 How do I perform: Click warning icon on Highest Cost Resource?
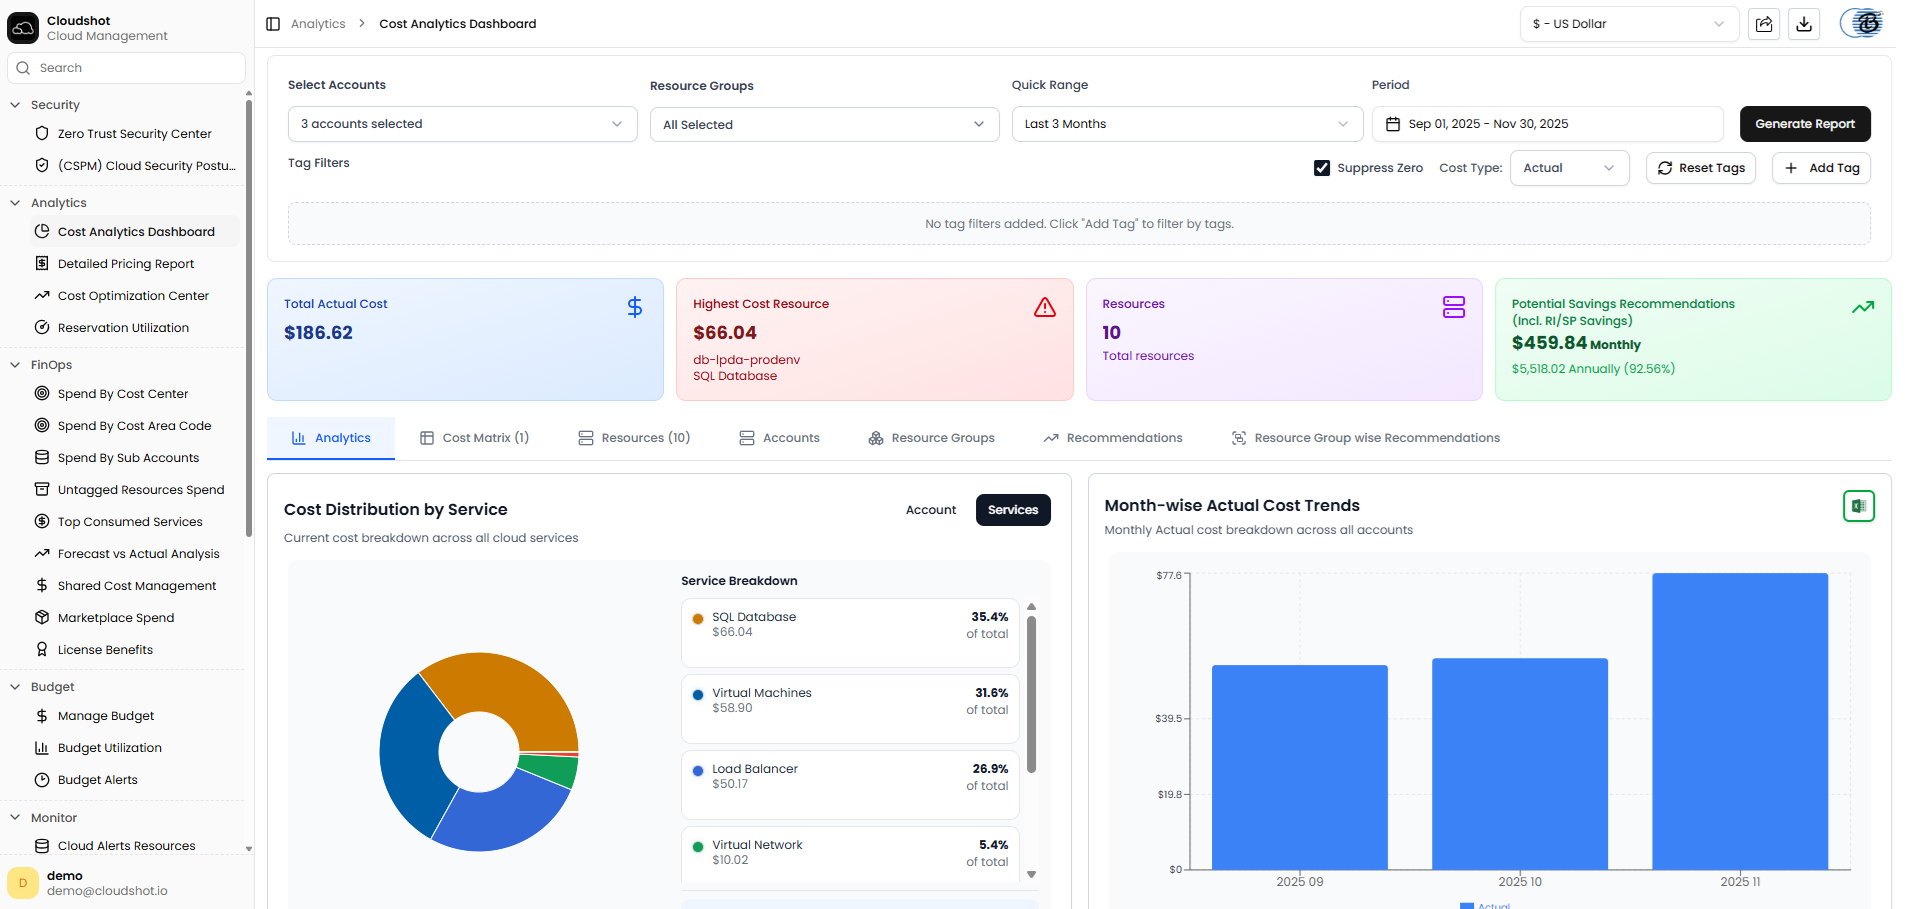point(1044,308)
